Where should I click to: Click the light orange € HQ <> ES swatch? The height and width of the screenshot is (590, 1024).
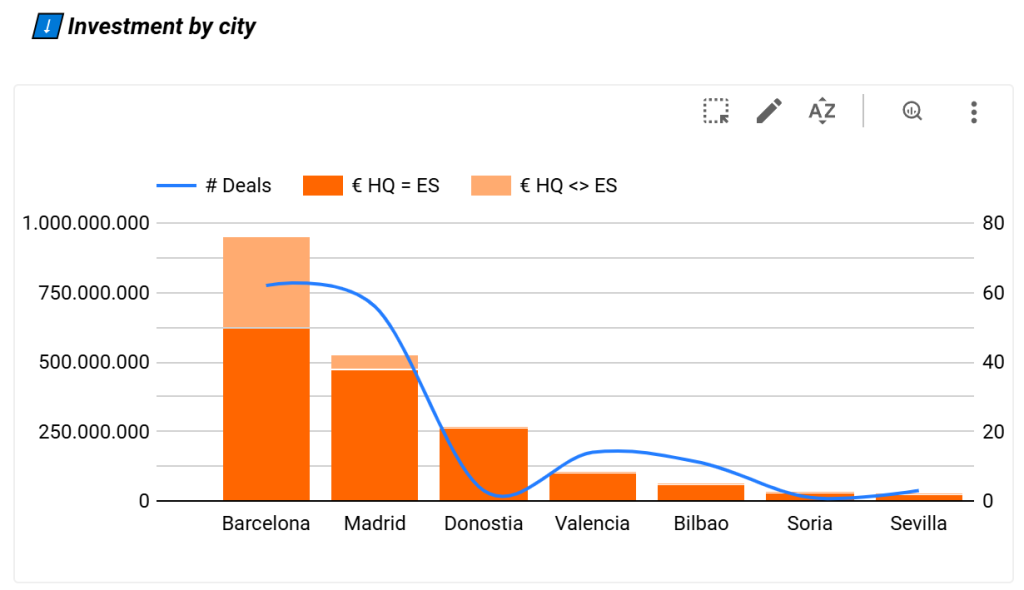(x=491, y=185)
